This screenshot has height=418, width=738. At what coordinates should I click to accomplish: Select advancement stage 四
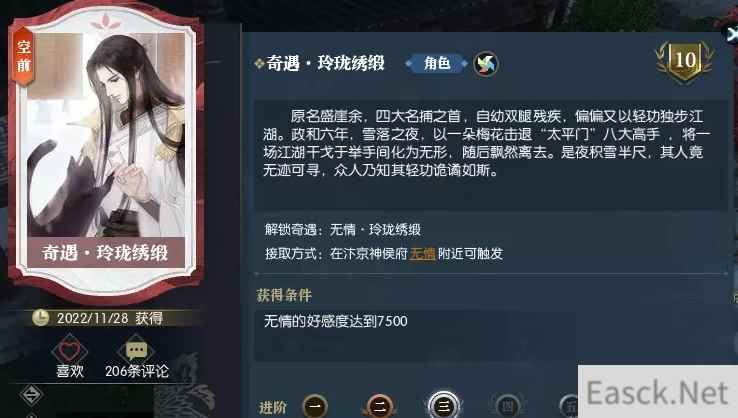click(x=507, y=406)
